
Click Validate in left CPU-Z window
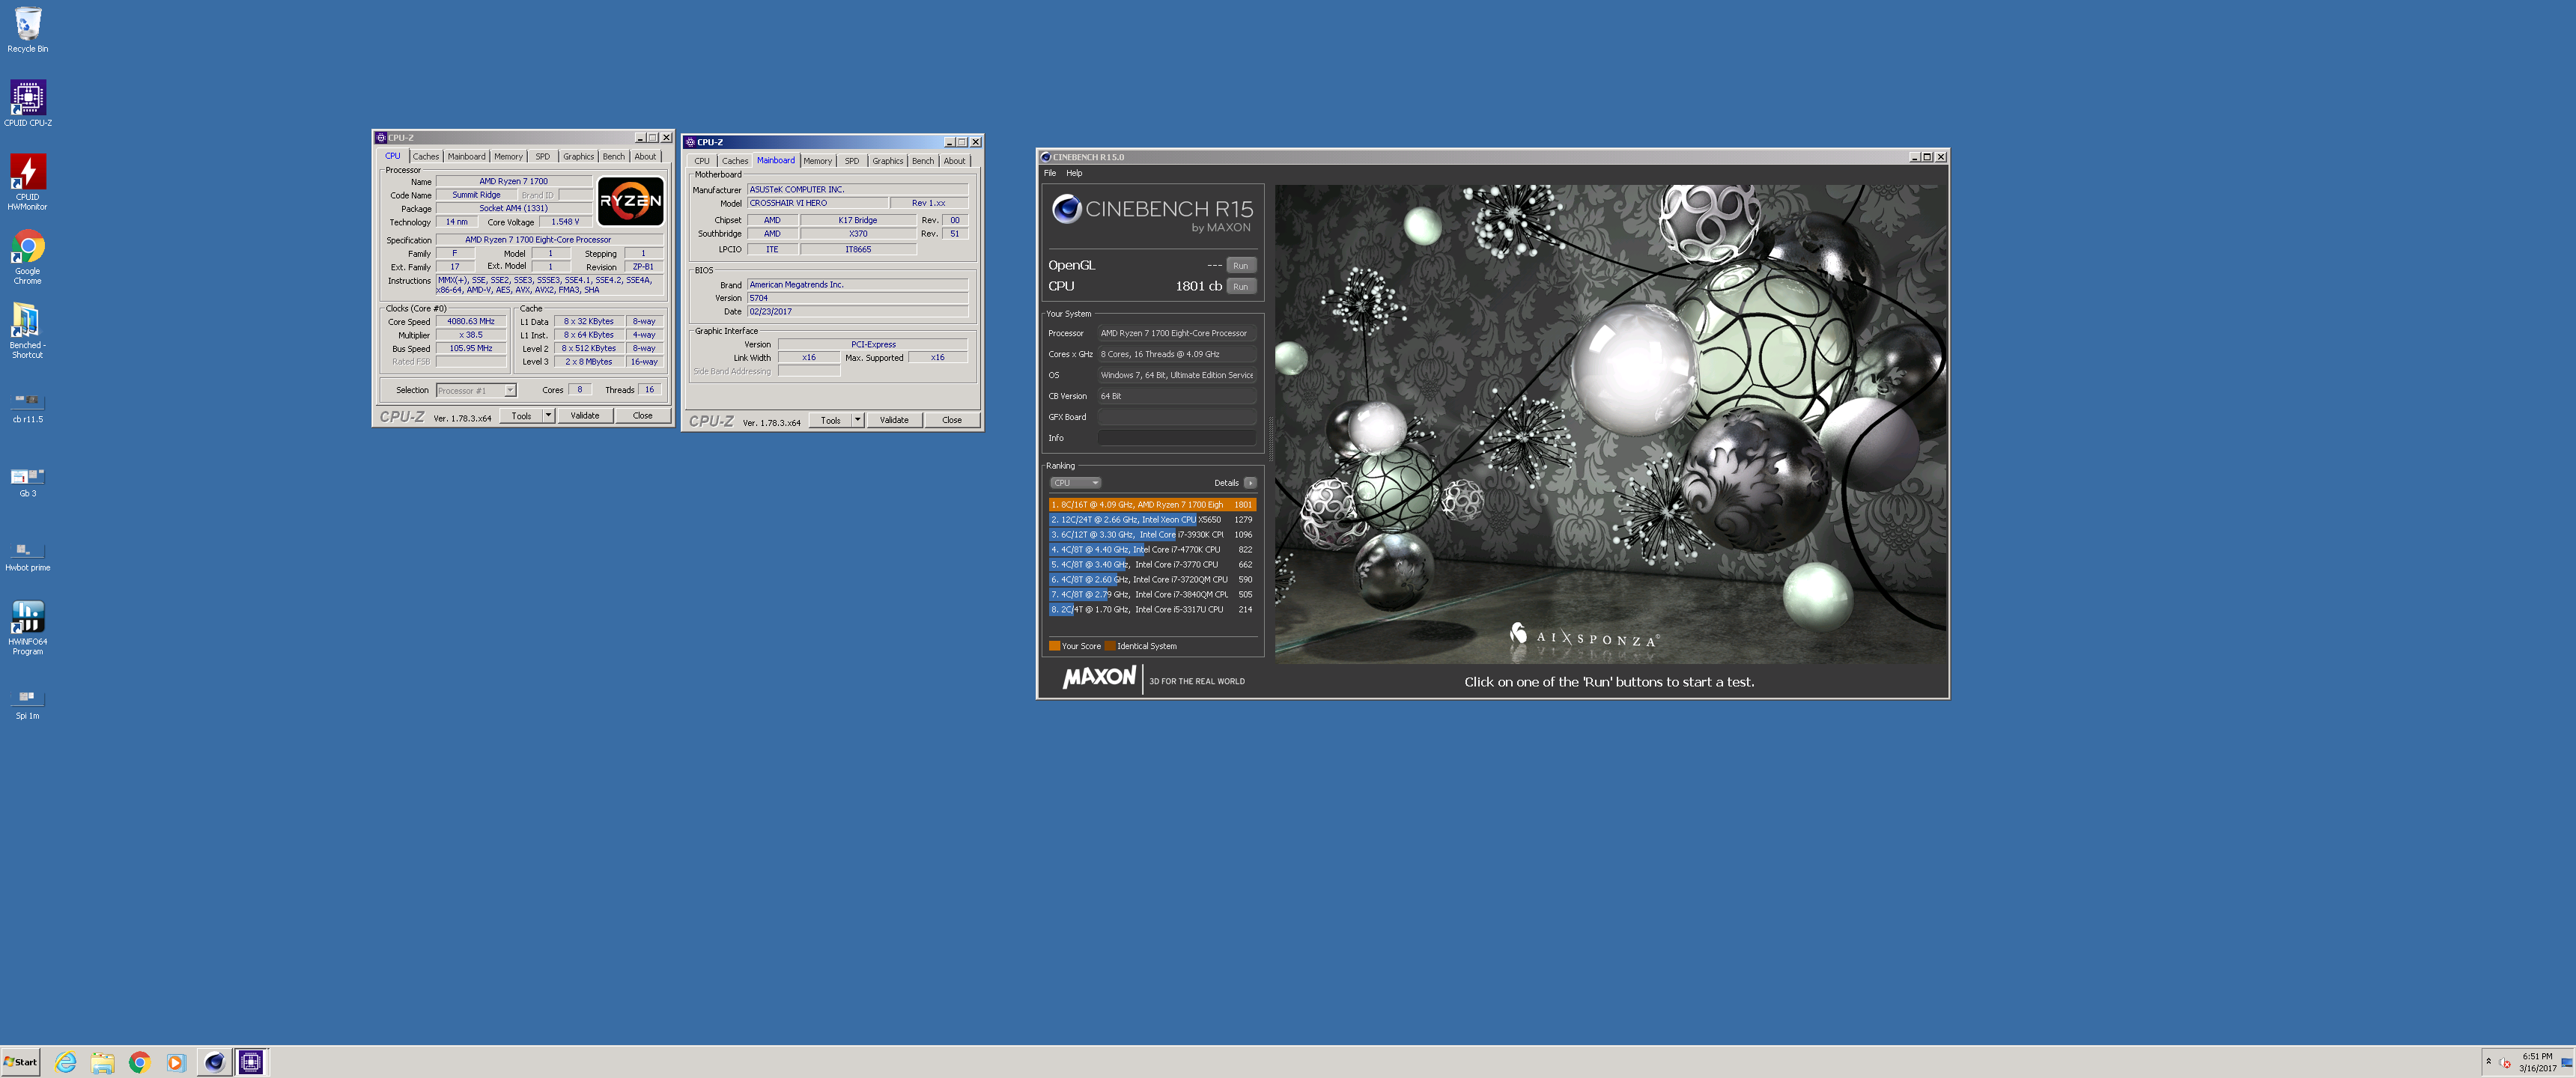(585, 416)
